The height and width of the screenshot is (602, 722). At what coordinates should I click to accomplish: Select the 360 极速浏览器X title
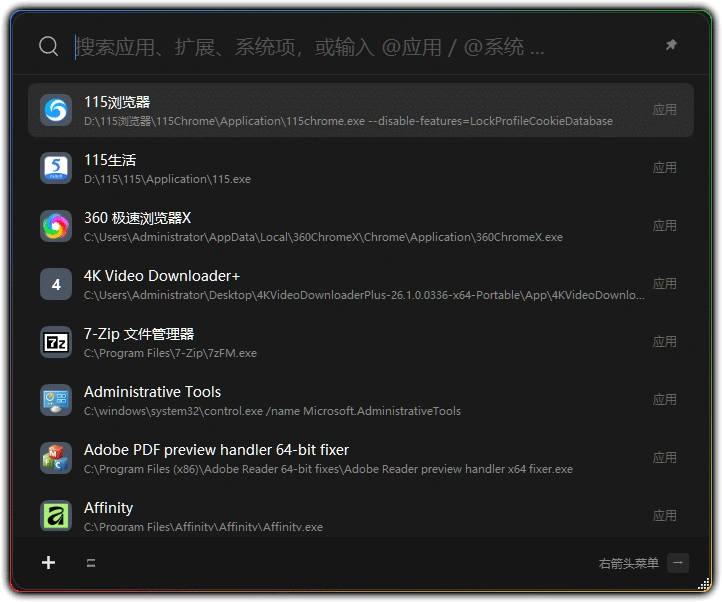(137, 218)
